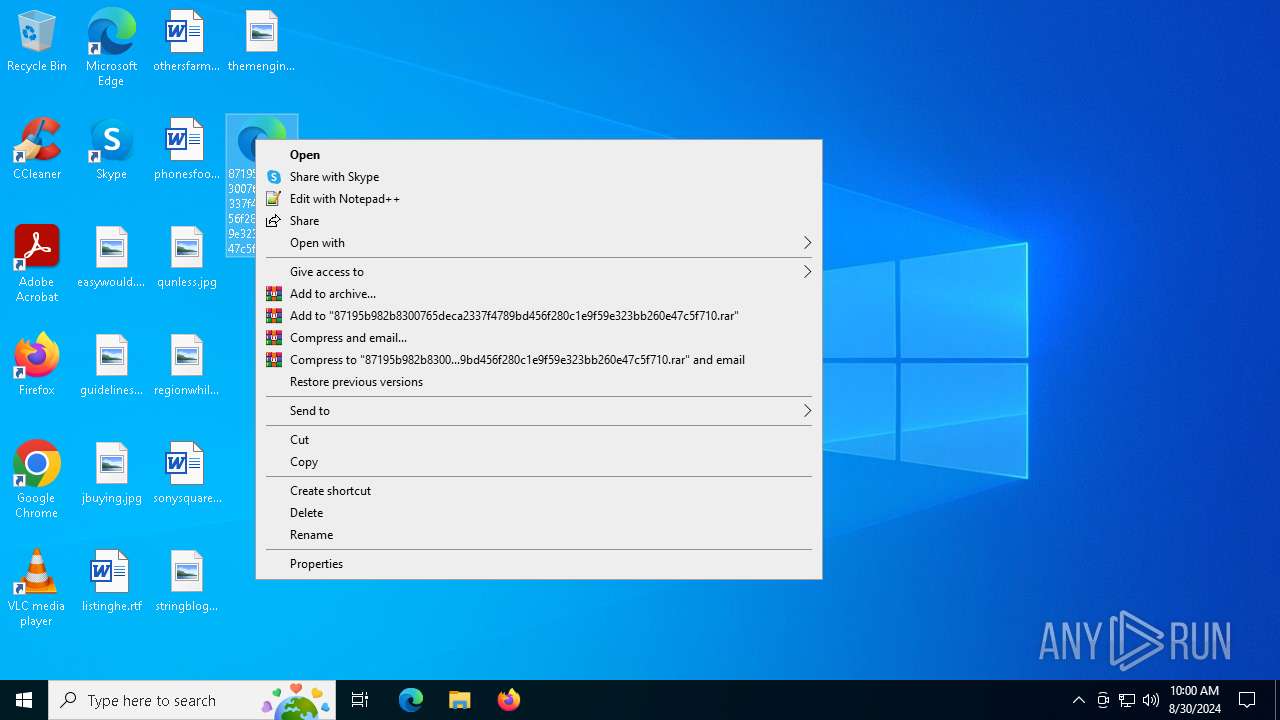
Task: Open Task View from the taskbar
Action: point(360,700)
